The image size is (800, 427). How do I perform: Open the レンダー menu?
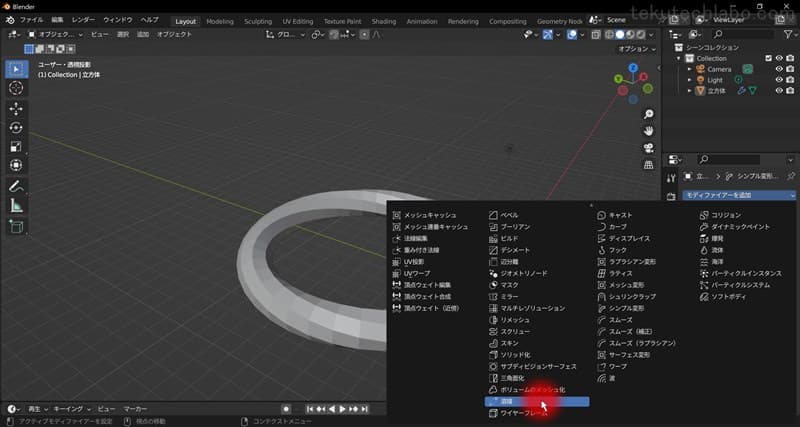click(x=83, y=20)
